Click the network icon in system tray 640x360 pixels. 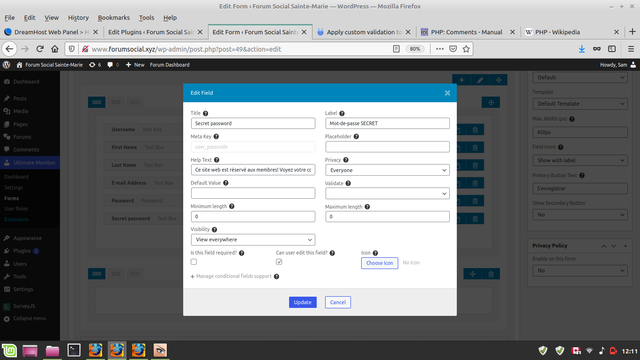point(589,351)
